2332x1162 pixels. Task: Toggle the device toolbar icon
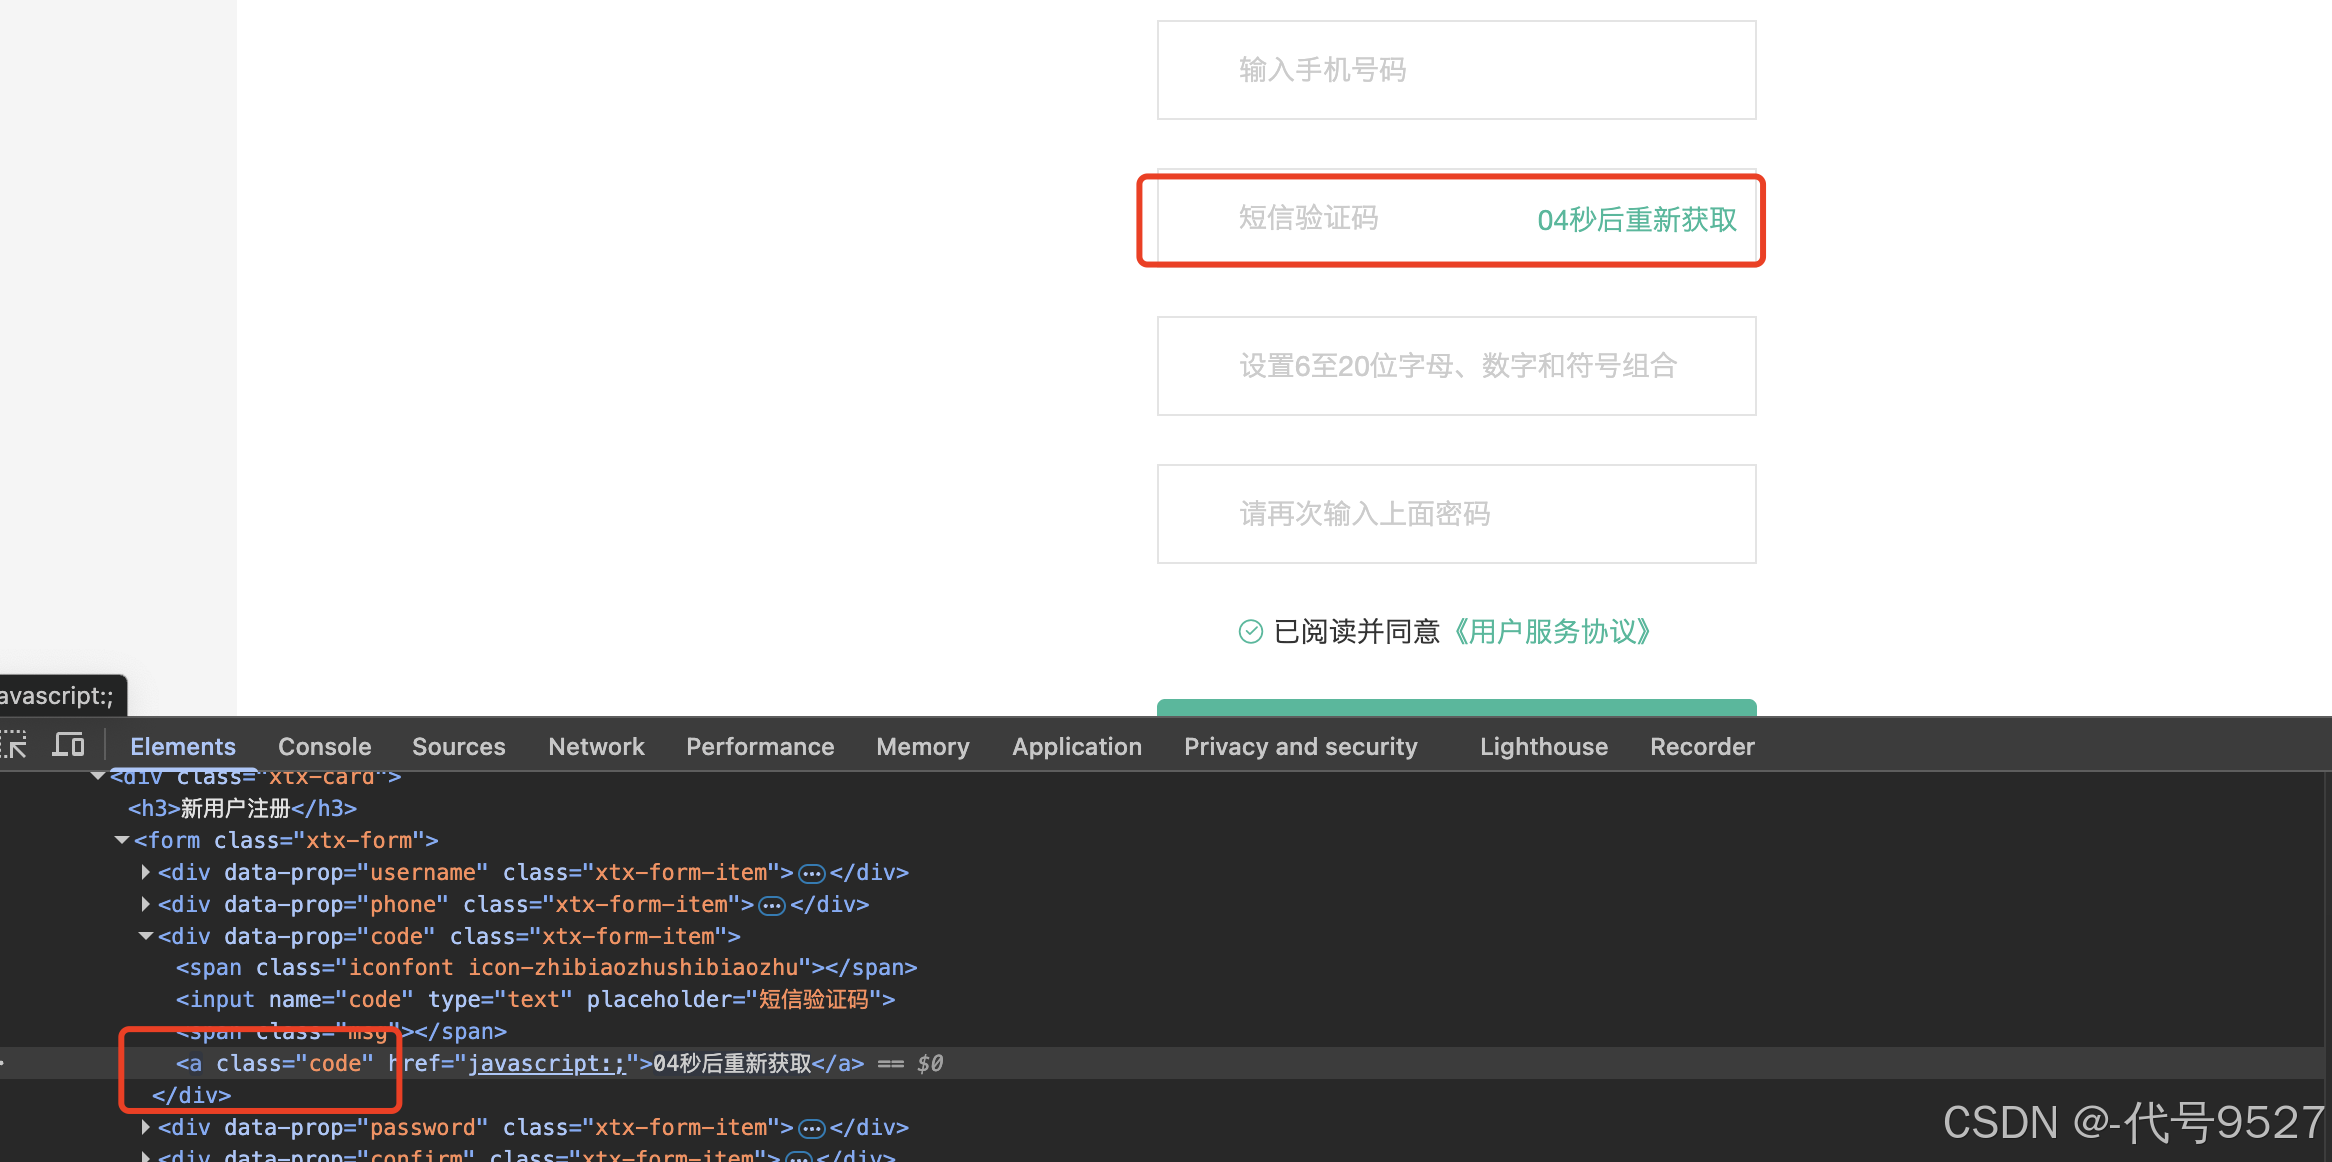(x=68, y=745)
